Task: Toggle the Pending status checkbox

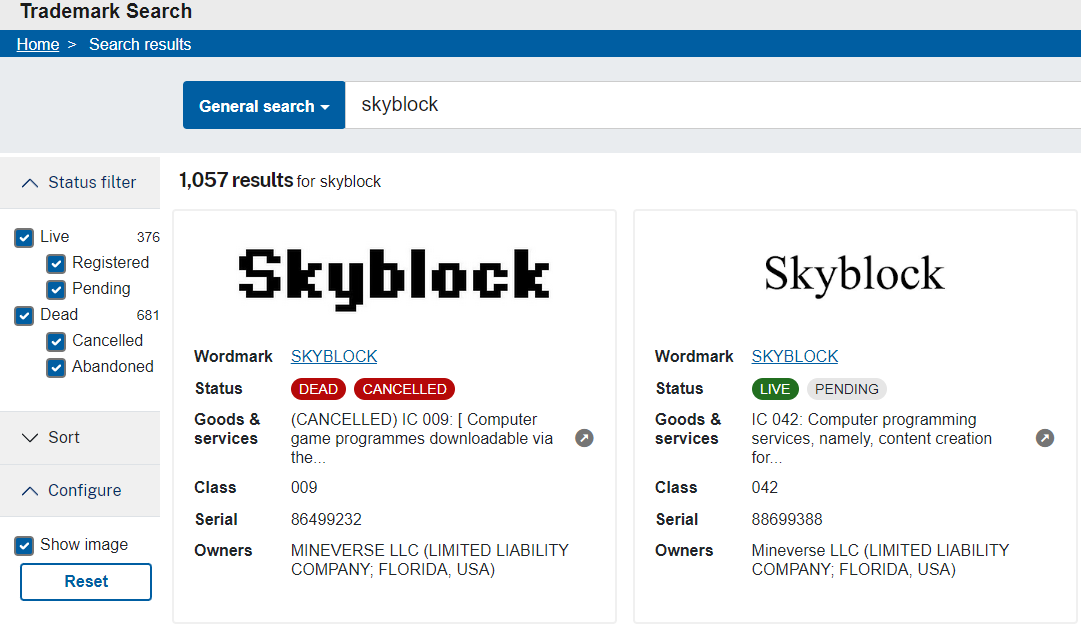Action: 56,289
